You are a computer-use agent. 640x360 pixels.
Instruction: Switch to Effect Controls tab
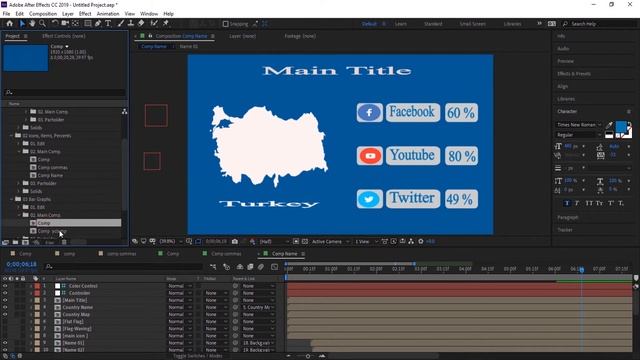point(64,36)
